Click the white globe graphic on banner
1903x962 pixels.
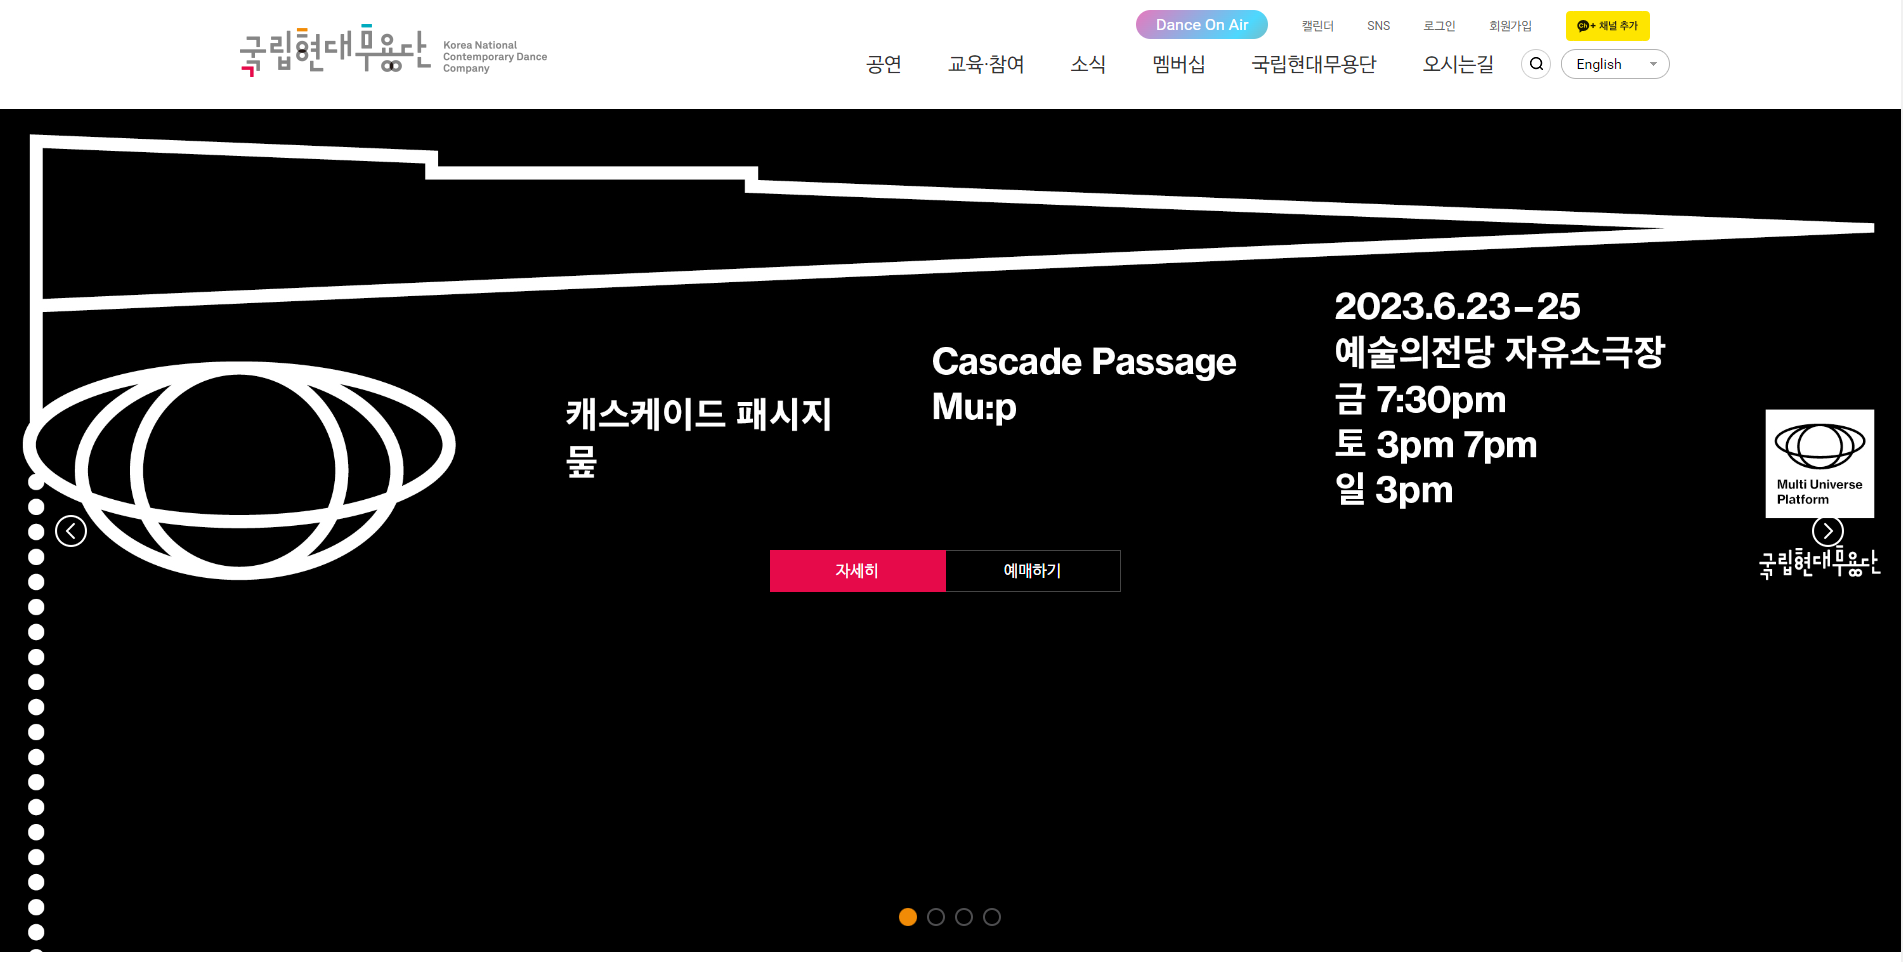point(240,470)
